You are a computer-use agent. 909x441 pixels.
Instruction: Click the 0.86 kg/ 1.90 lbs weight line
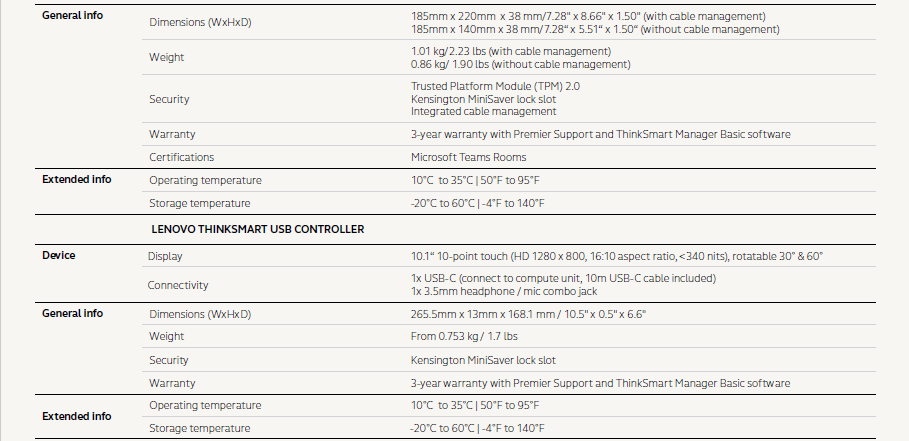pyautogui.click(x=520, y=64)
